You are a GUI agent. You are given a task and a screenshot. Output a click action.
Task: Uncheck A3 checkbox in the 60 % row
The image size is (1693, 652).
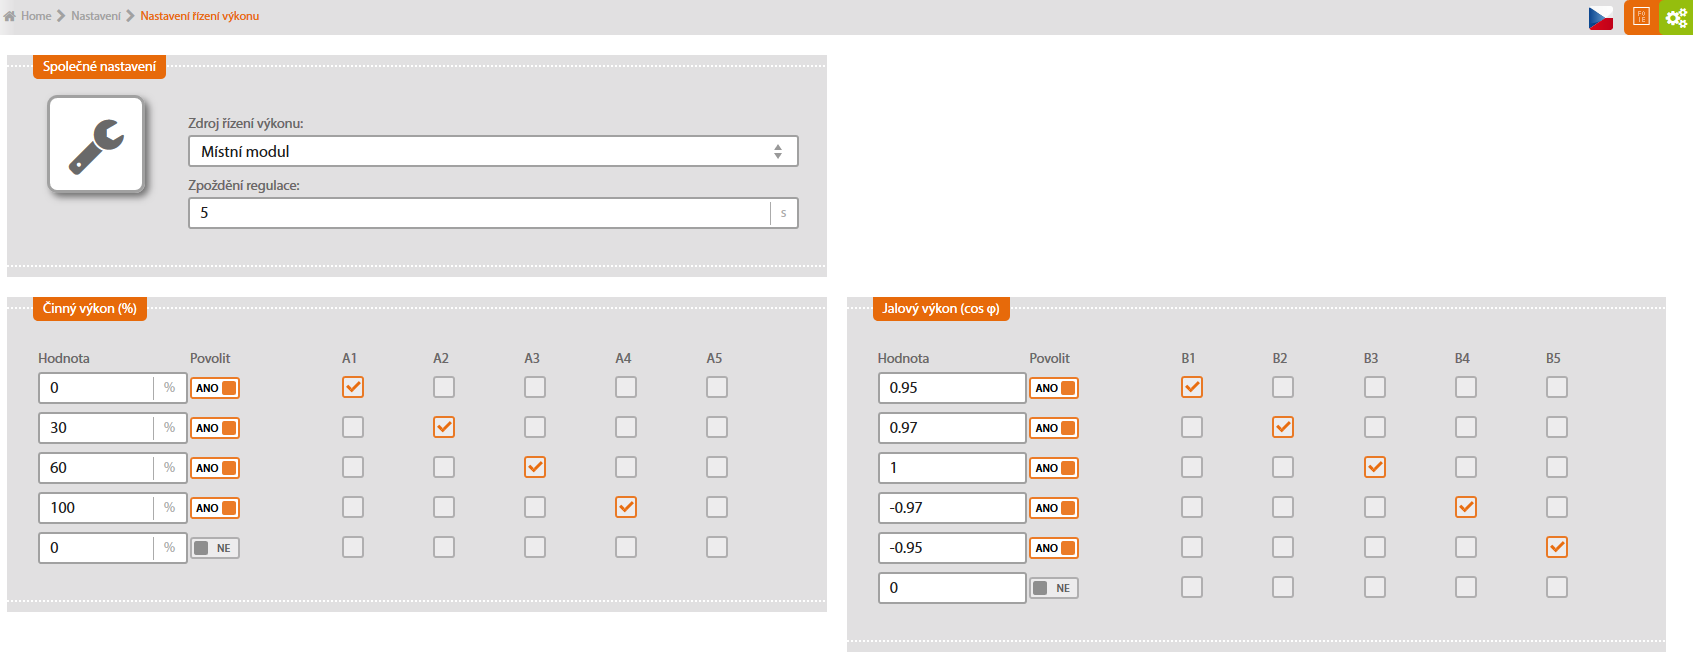[535, 467]
